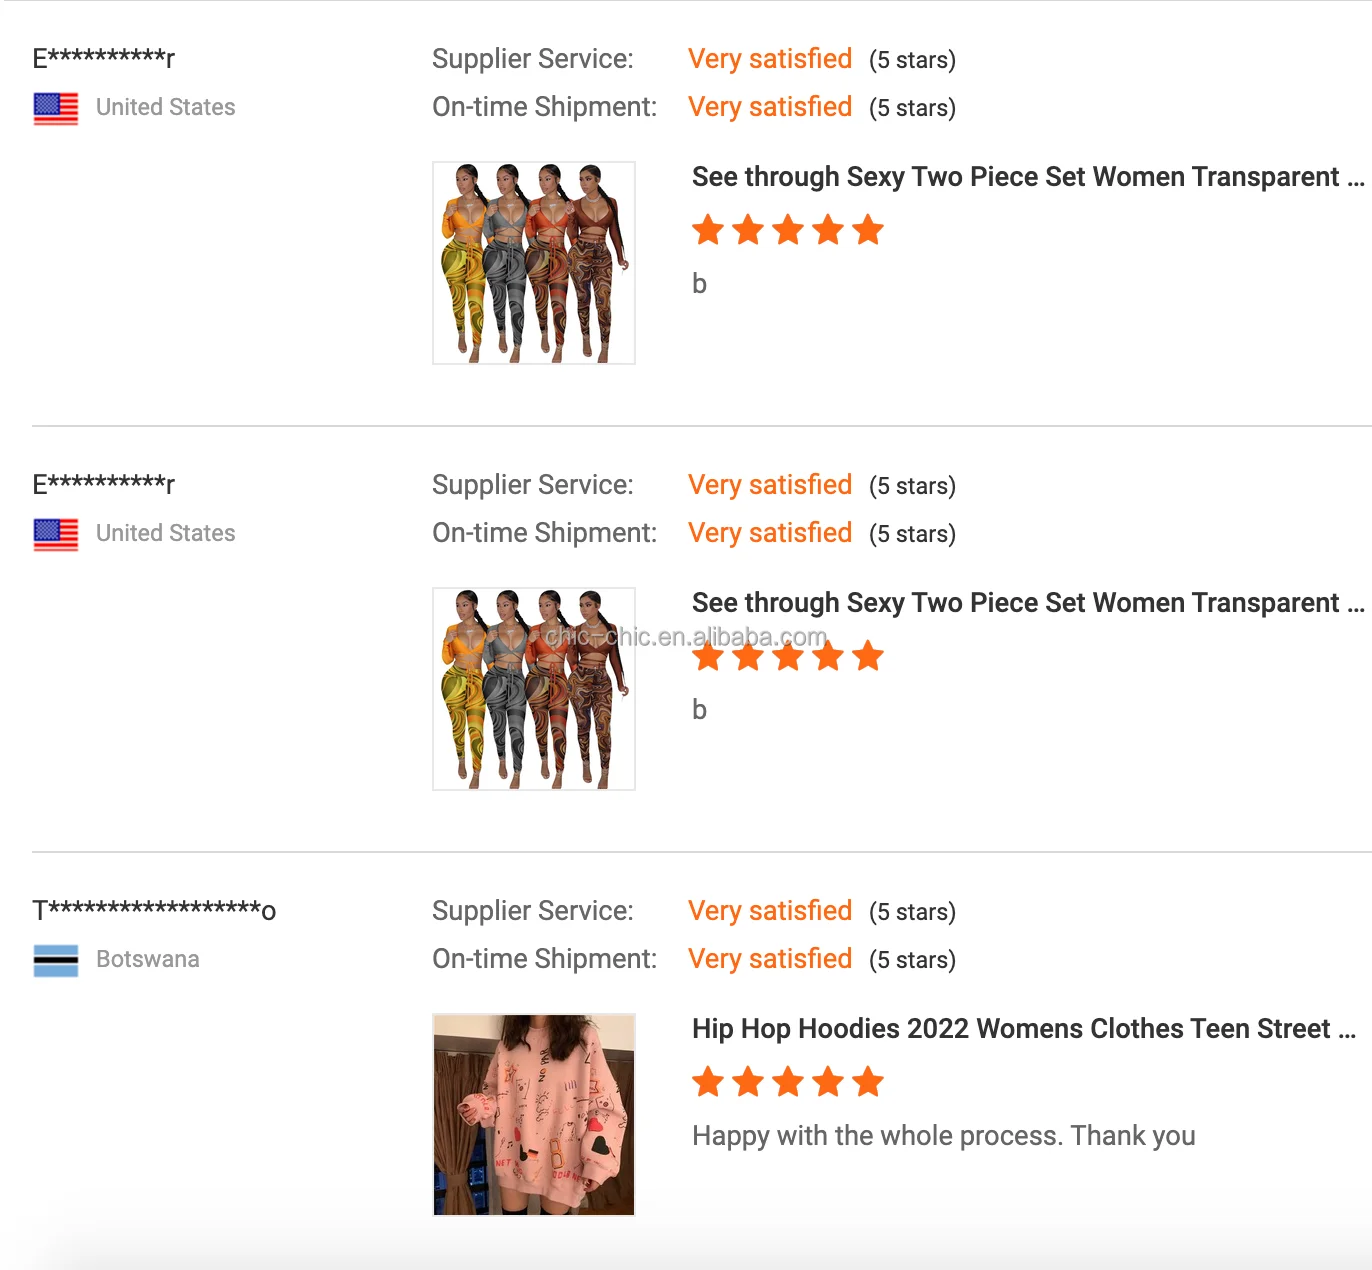Image resolution: width=1372 pixels, height=1270 pixels.
Task: Click the five-star rating in the second review
Action: (788, 657)
